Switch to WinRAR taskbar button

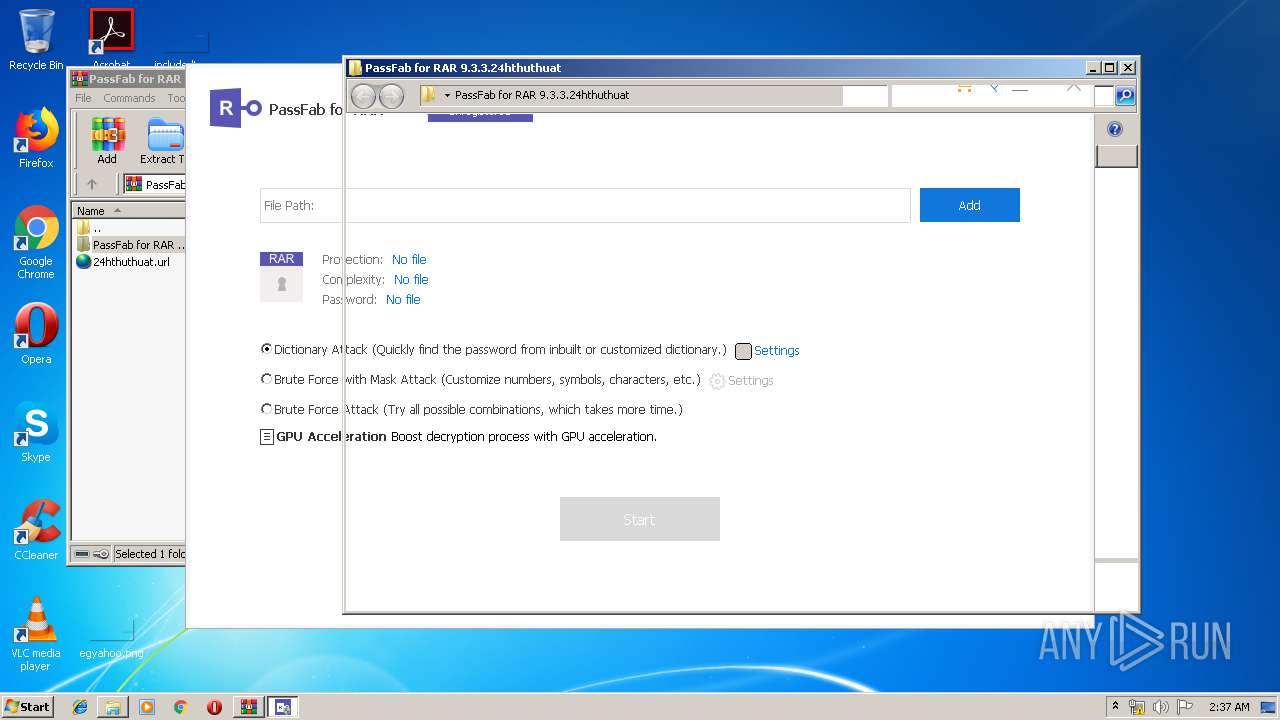point(249,707)
